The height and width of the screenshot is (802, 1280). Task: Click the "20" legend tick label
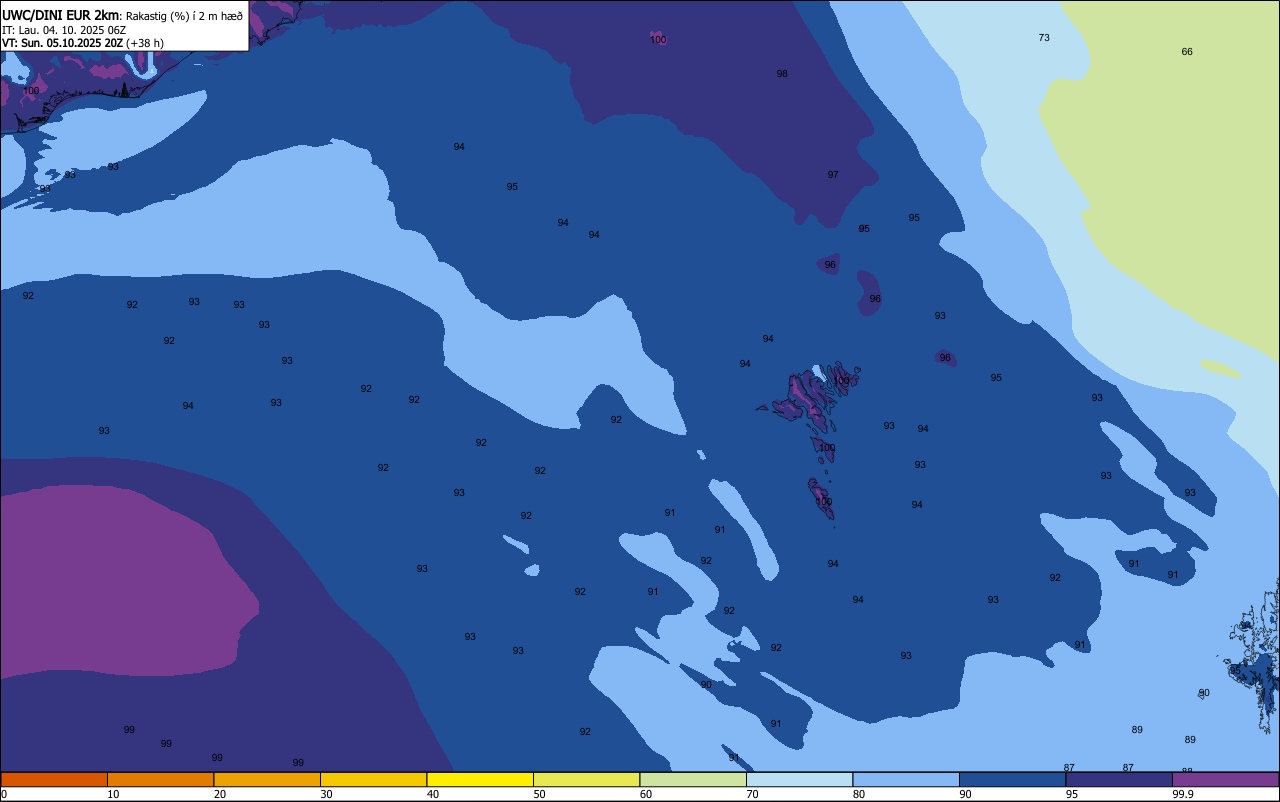(x=220, y=794)
